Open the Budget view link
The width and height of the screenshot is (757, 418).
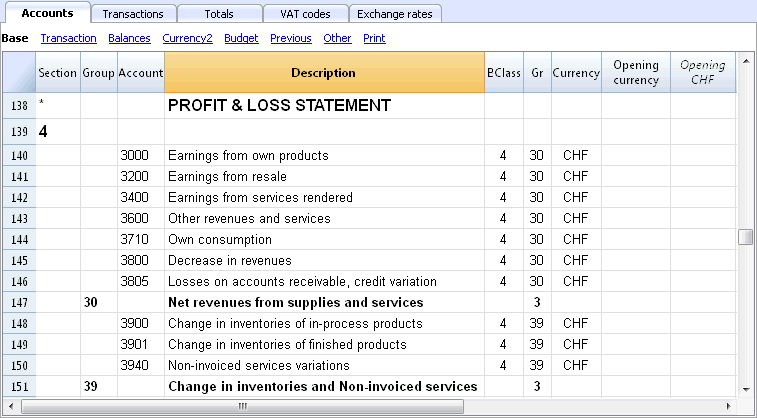[x=241, y=38]
